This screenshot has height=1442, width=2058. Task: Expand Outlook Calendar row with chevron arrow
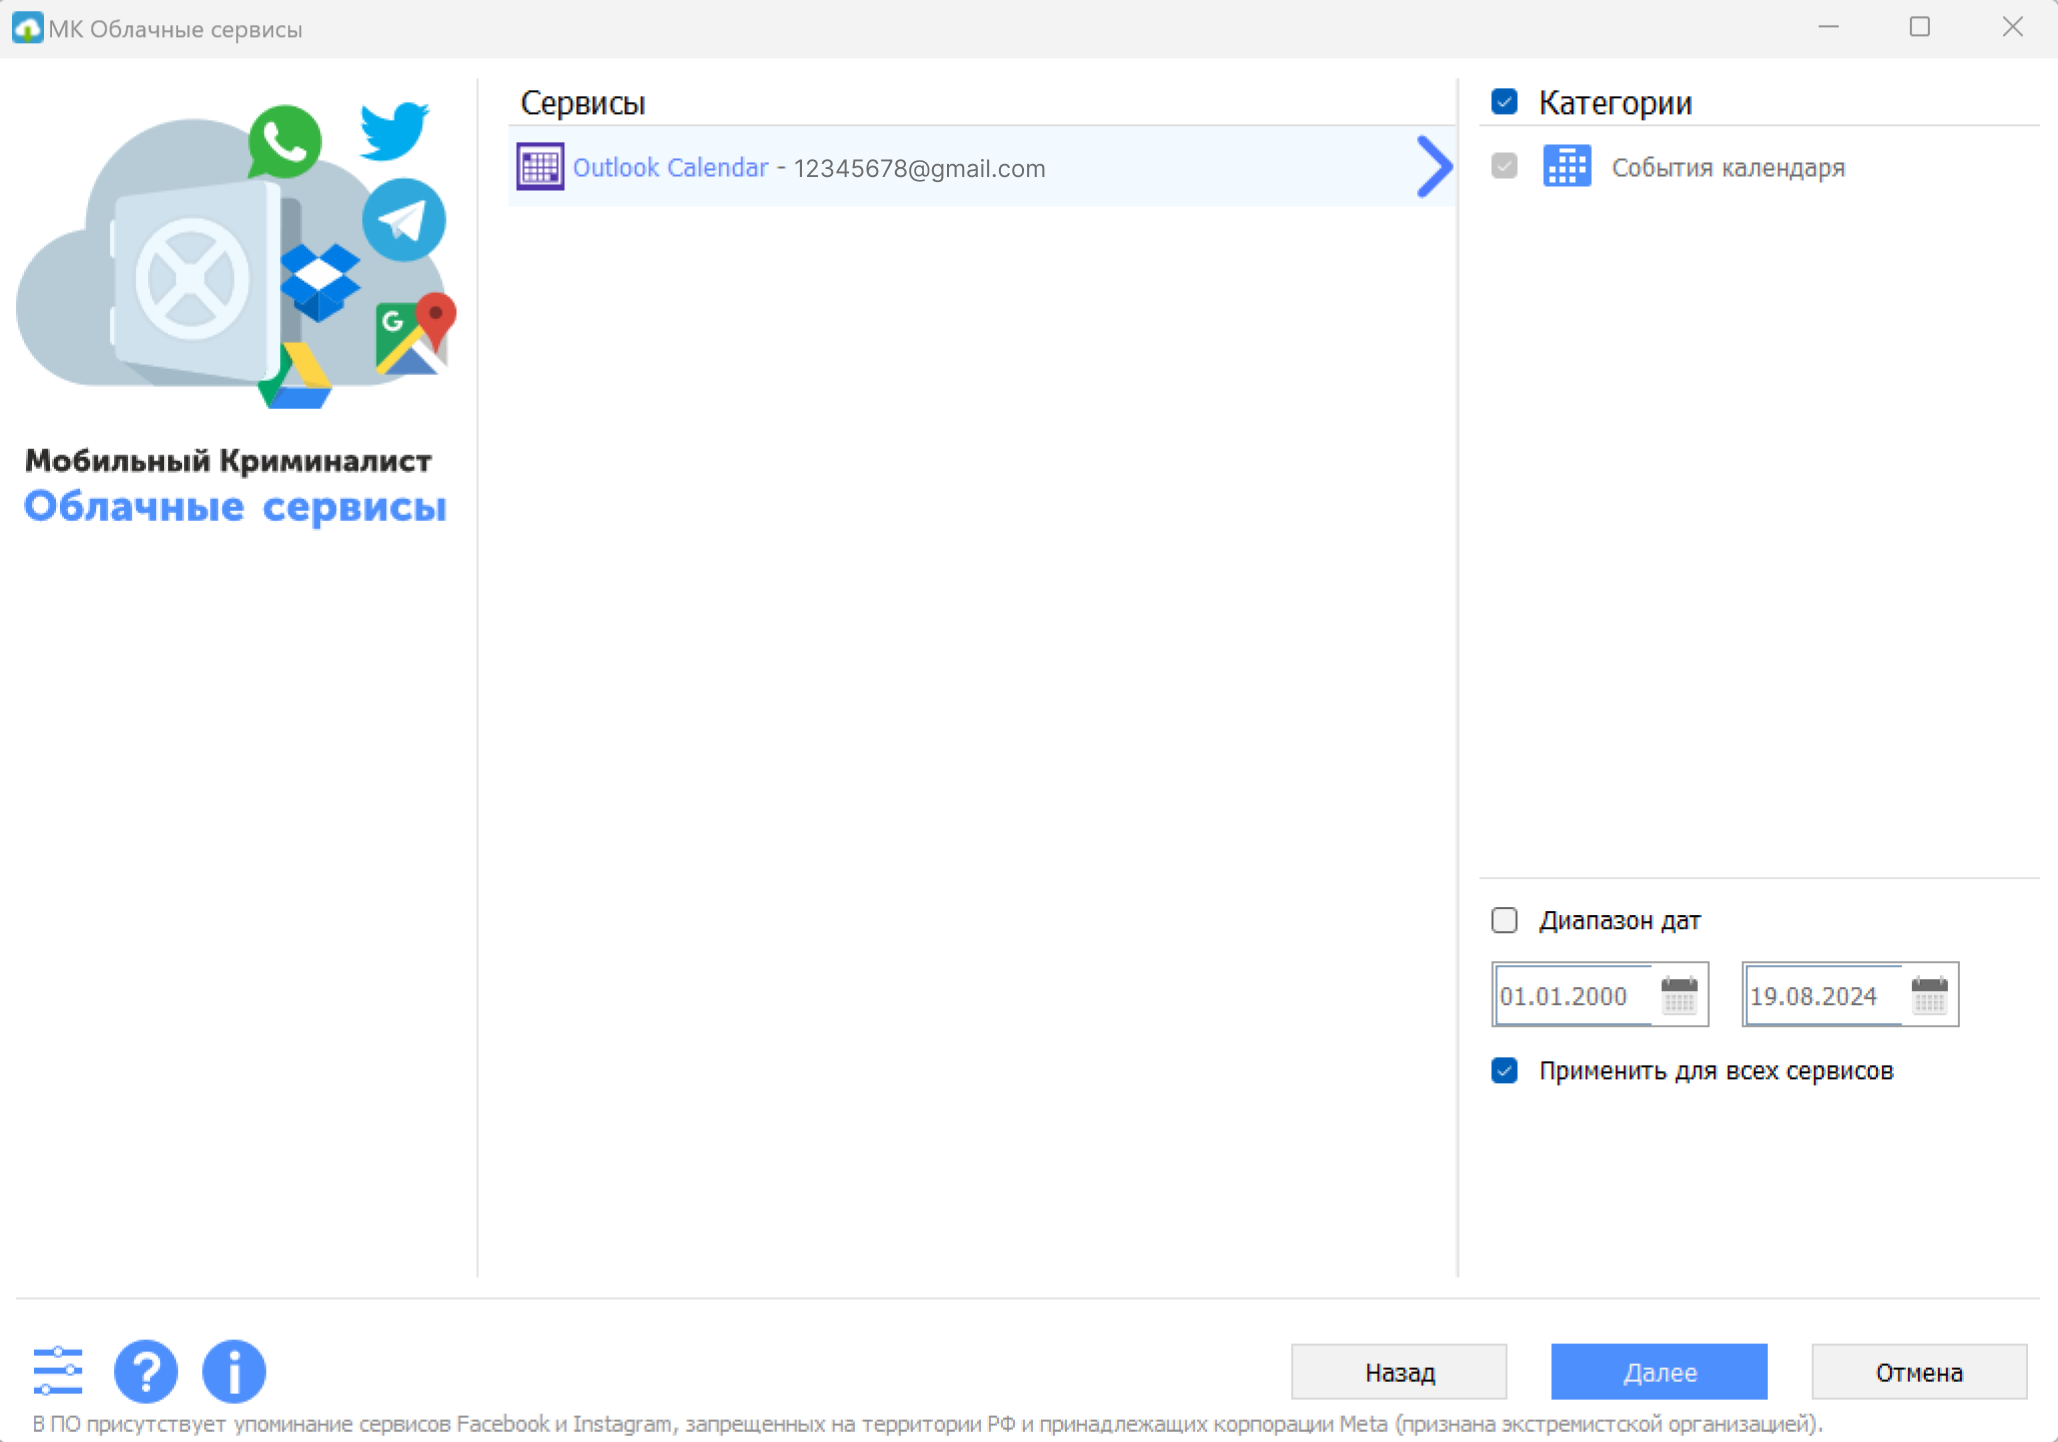click(x=1434, y=167)
